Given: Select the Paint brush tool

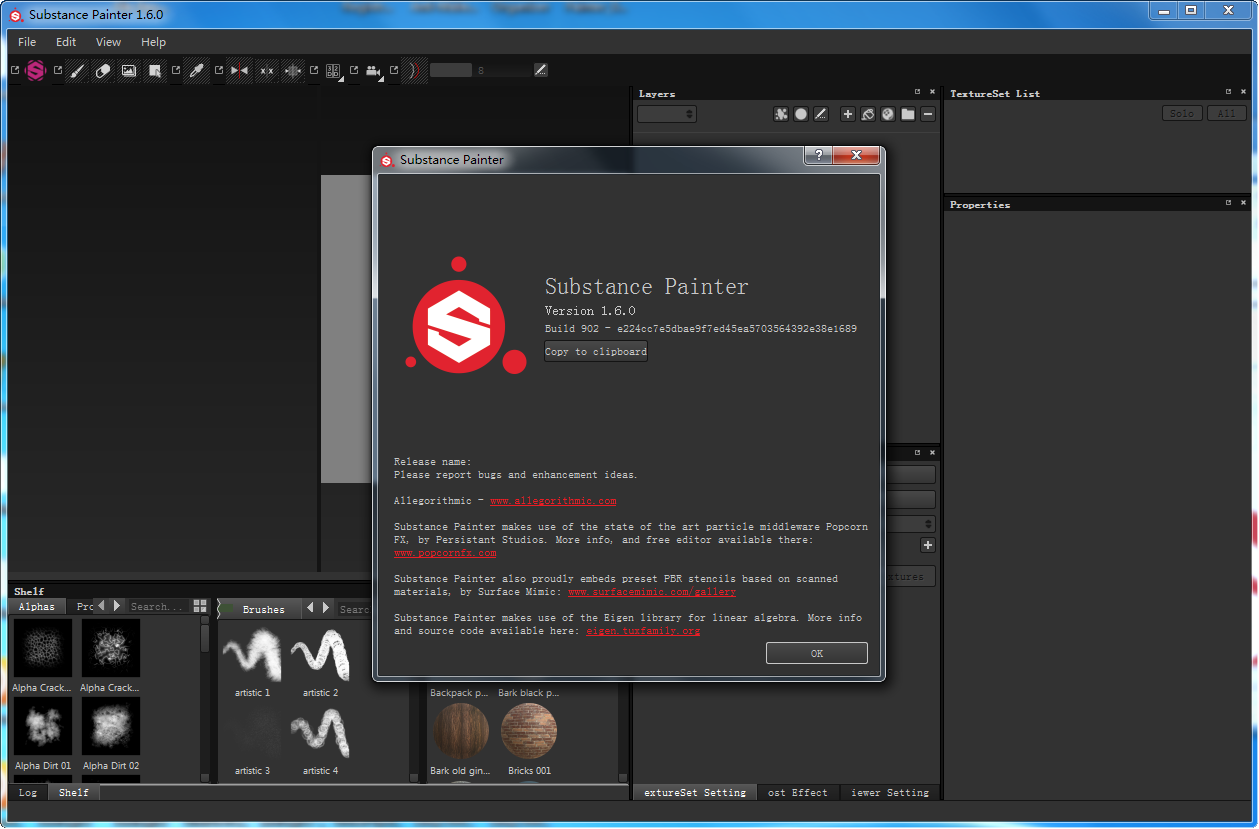Looking at the screenshot, I should (78, 71).
